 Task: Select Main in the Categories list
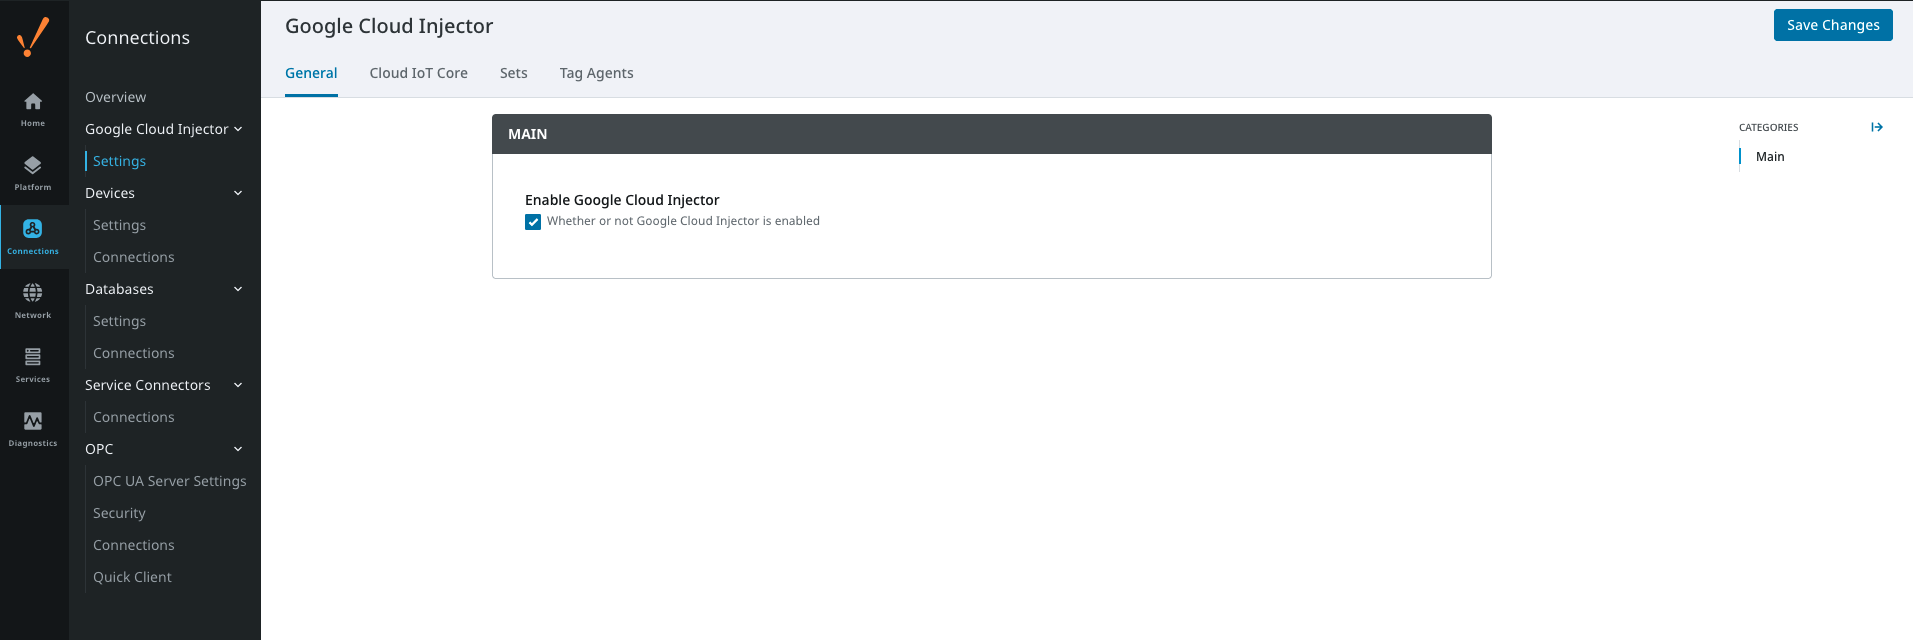pos(1769,157)
